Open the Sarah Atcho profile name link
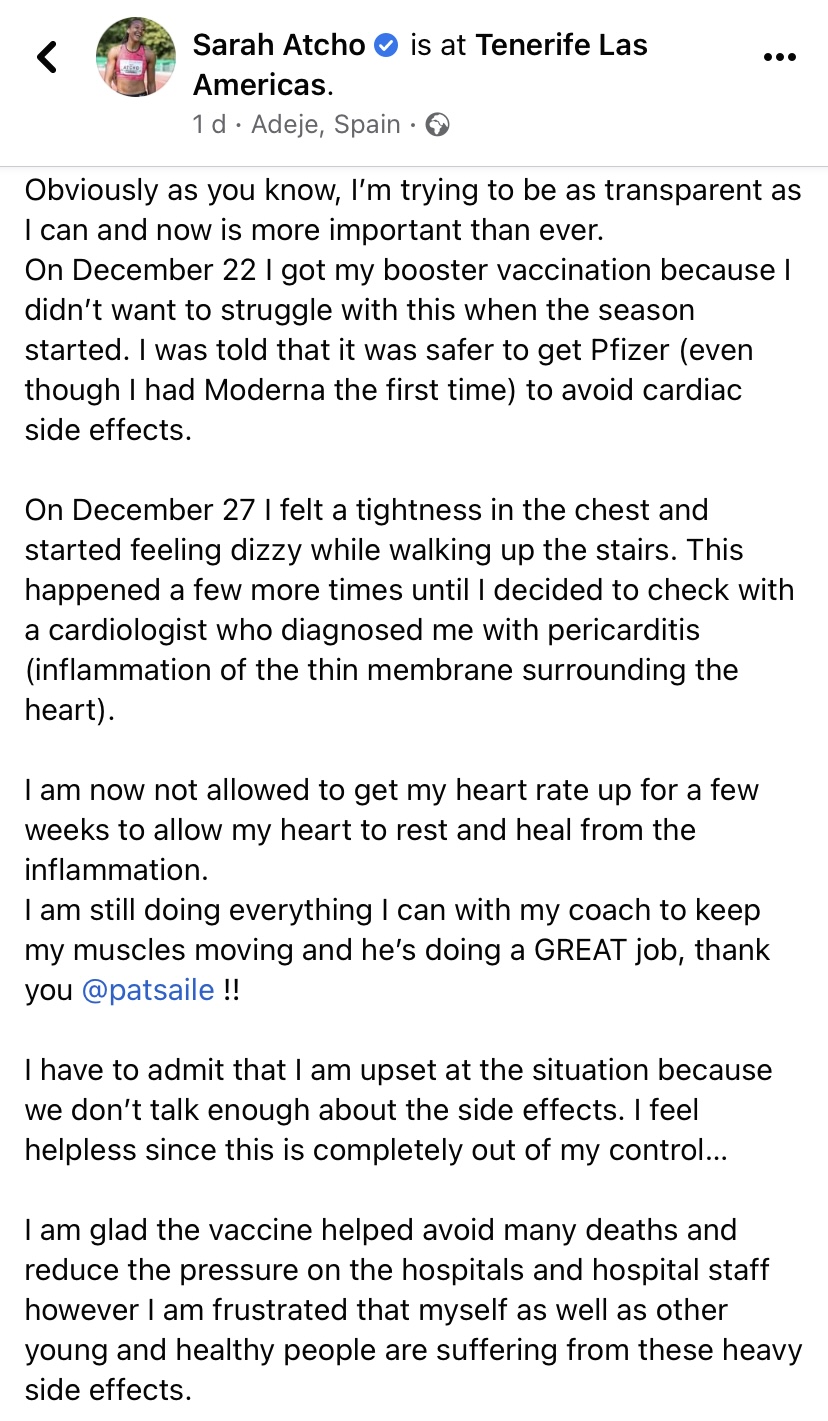 coord(279,45)
